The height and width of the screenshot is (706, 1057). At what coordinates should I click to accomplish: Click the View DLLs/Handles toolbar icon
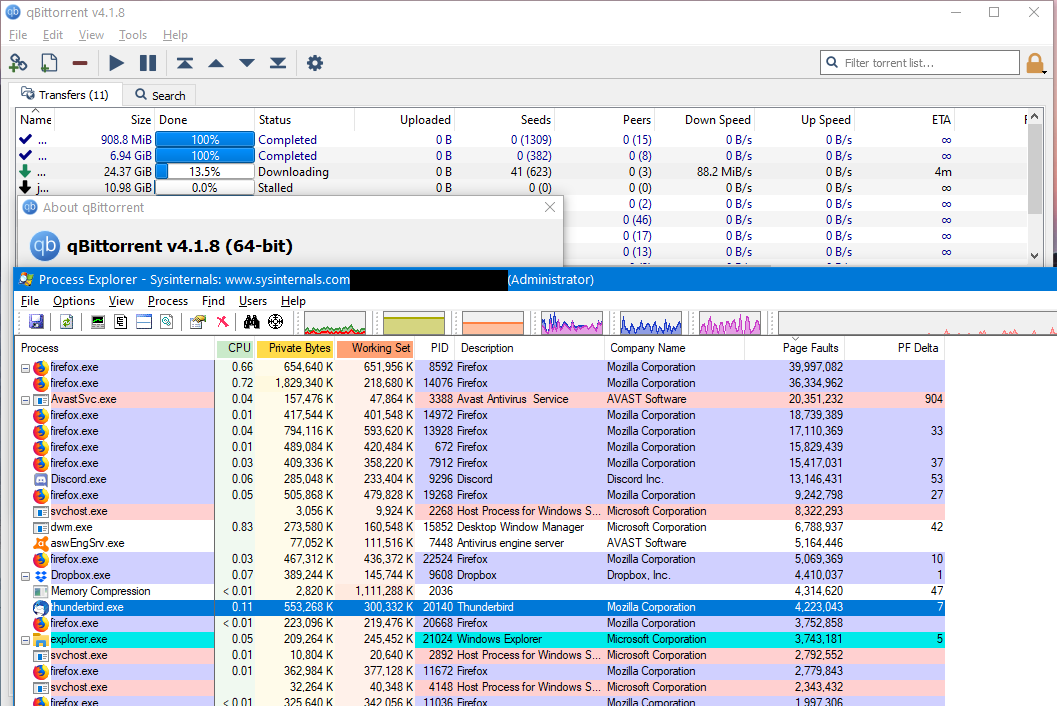tap(167, 322)
